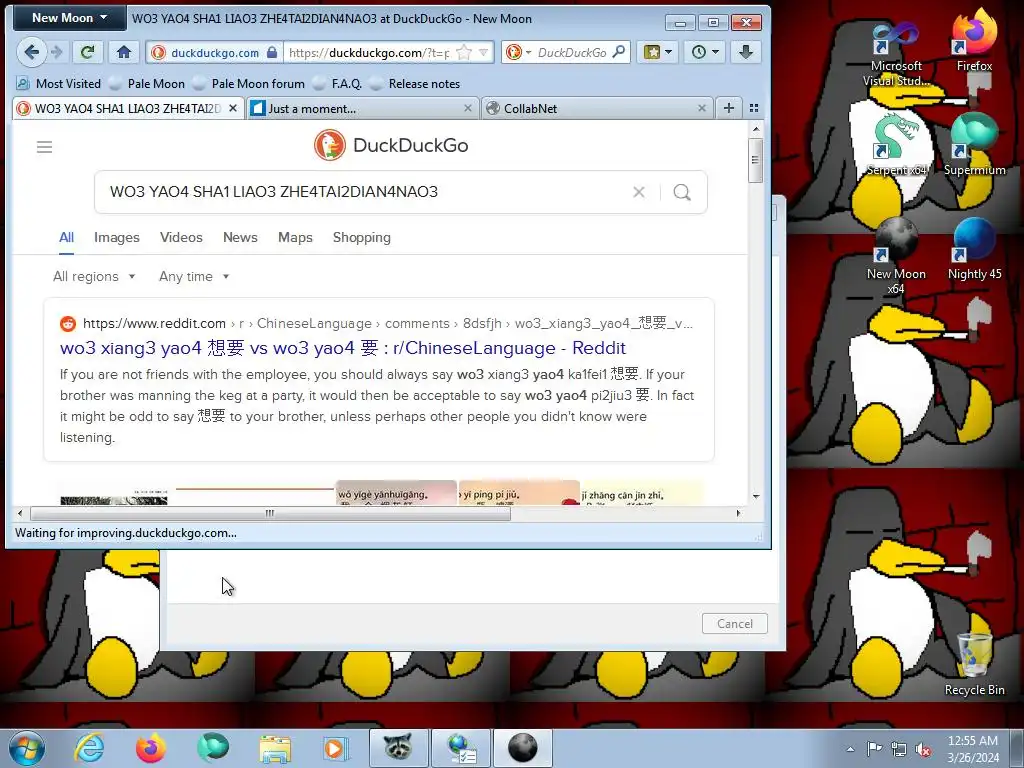
Task: Select the News results tab
Action: click(240, 238)
